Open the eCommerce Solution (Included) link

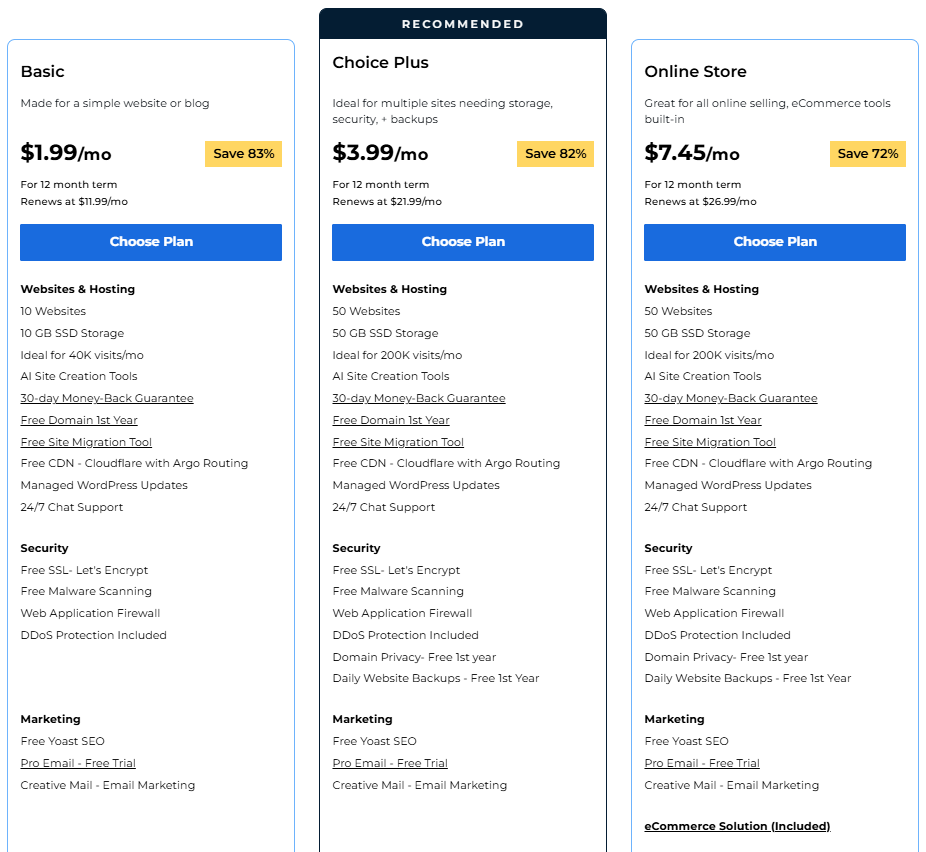[x=737, y=826]
